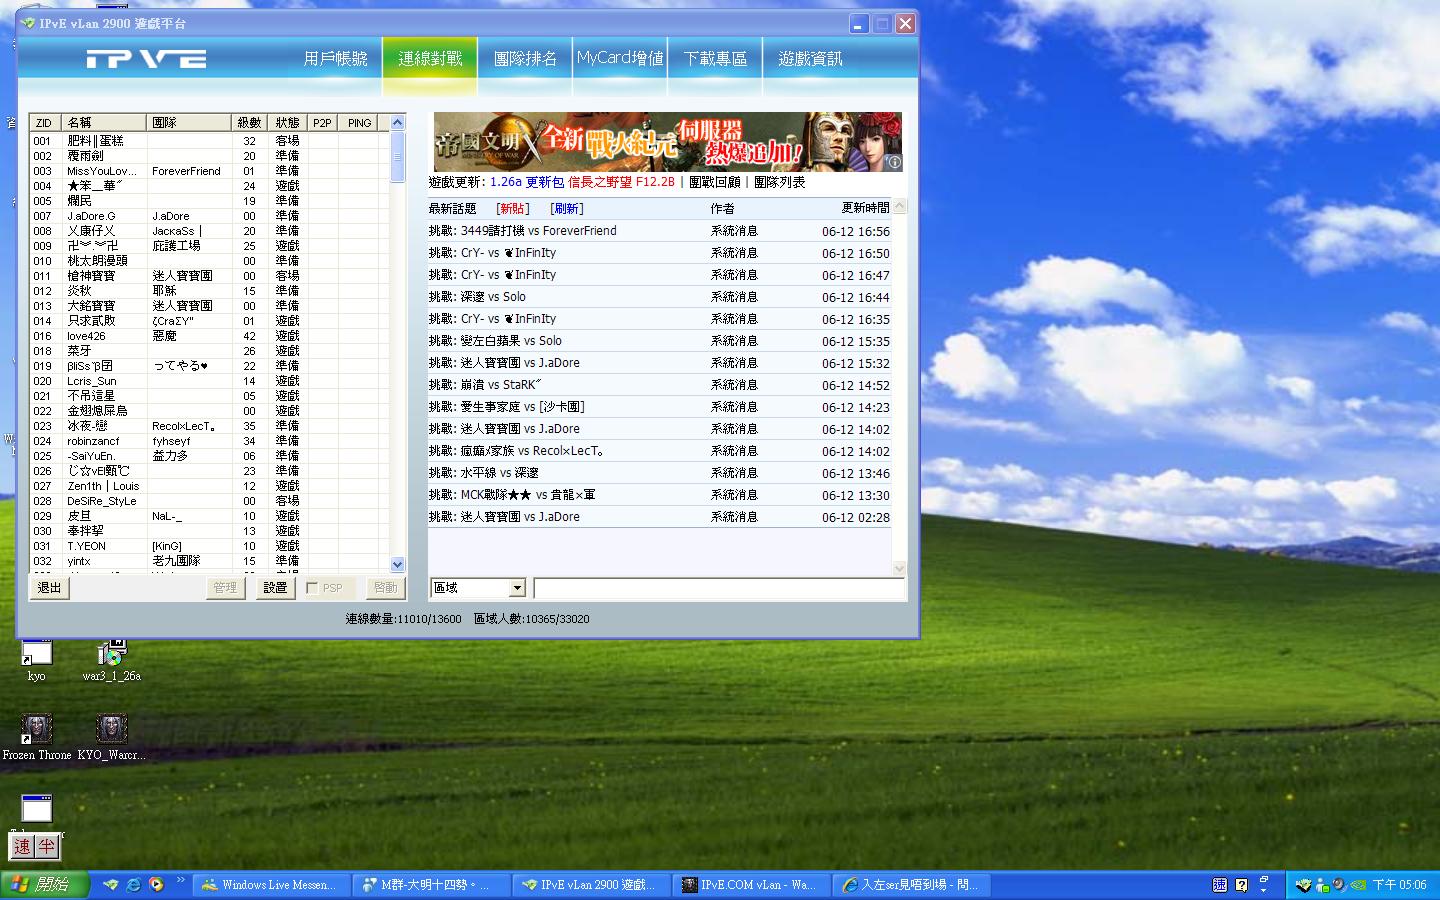
Task: Click the NVIDIA icon in system tray
Action: [1358, 885]
